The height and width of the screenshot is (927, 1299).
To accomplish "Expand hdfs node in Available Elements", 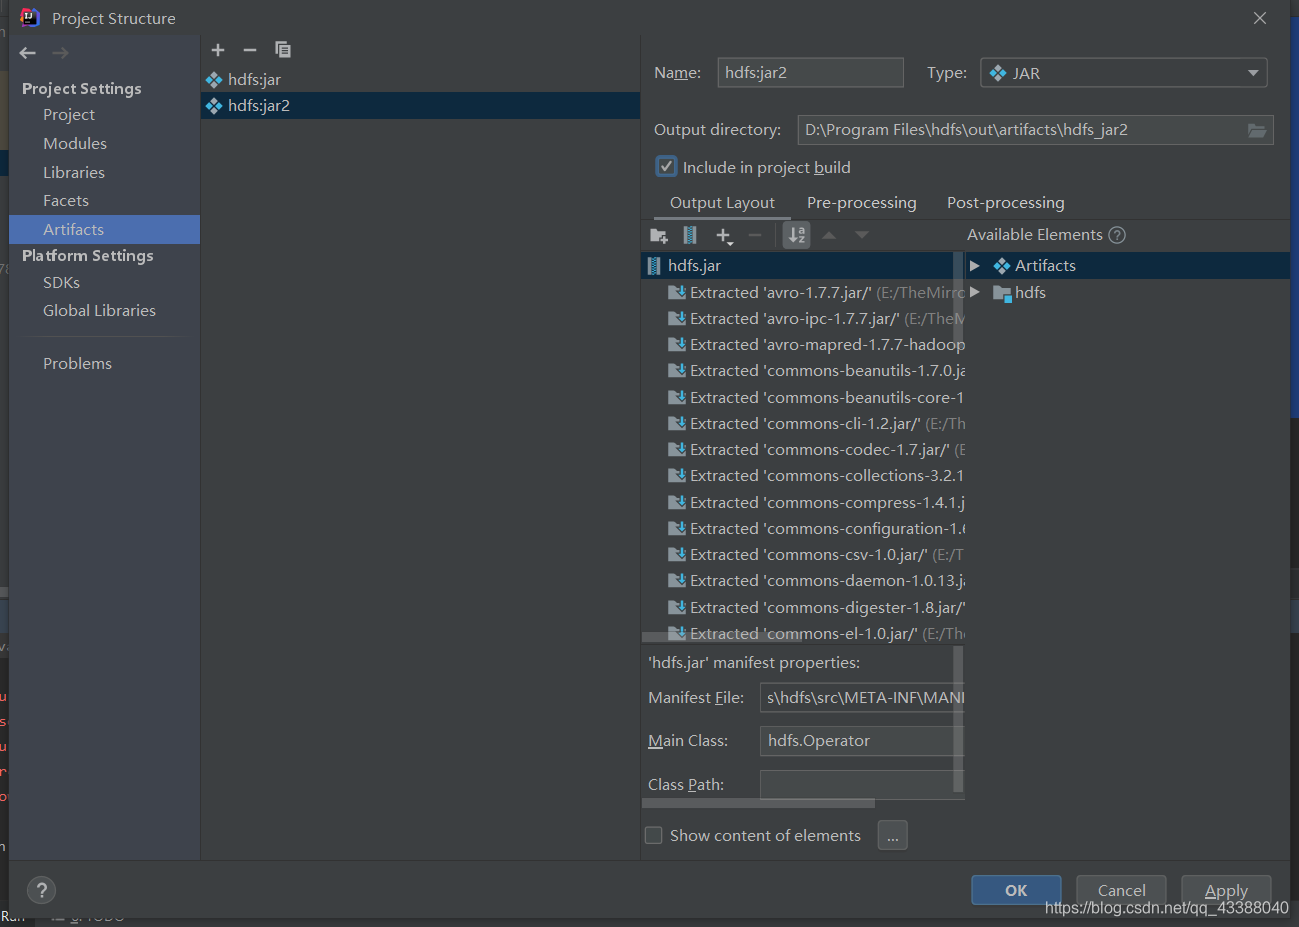I will pyautogui.click(x=975, y=293).
